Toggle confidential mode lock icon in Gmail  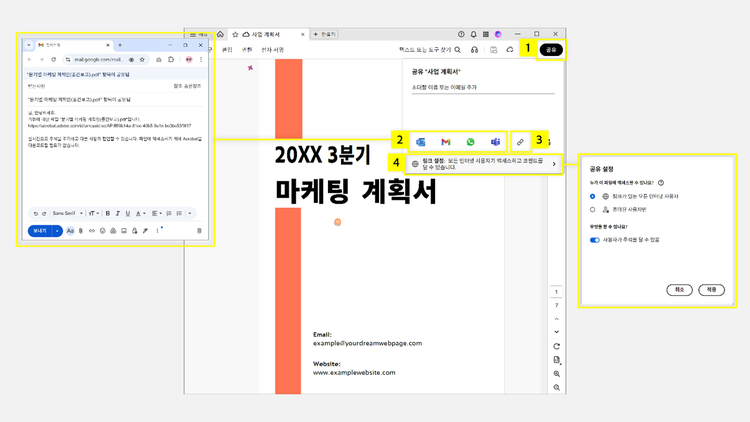[x=135, y=231]
